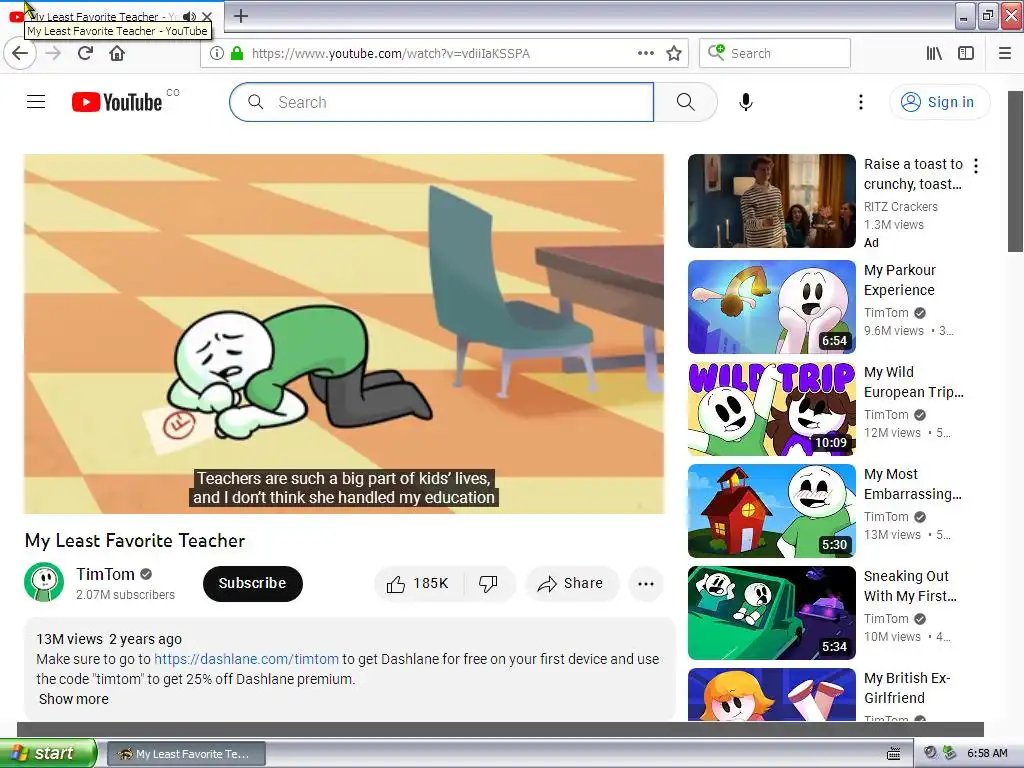Open the Wild Trip video thumbnail
Viewport: 1024px width, 768px height.
pyautogui.click(x=771, y=409)
